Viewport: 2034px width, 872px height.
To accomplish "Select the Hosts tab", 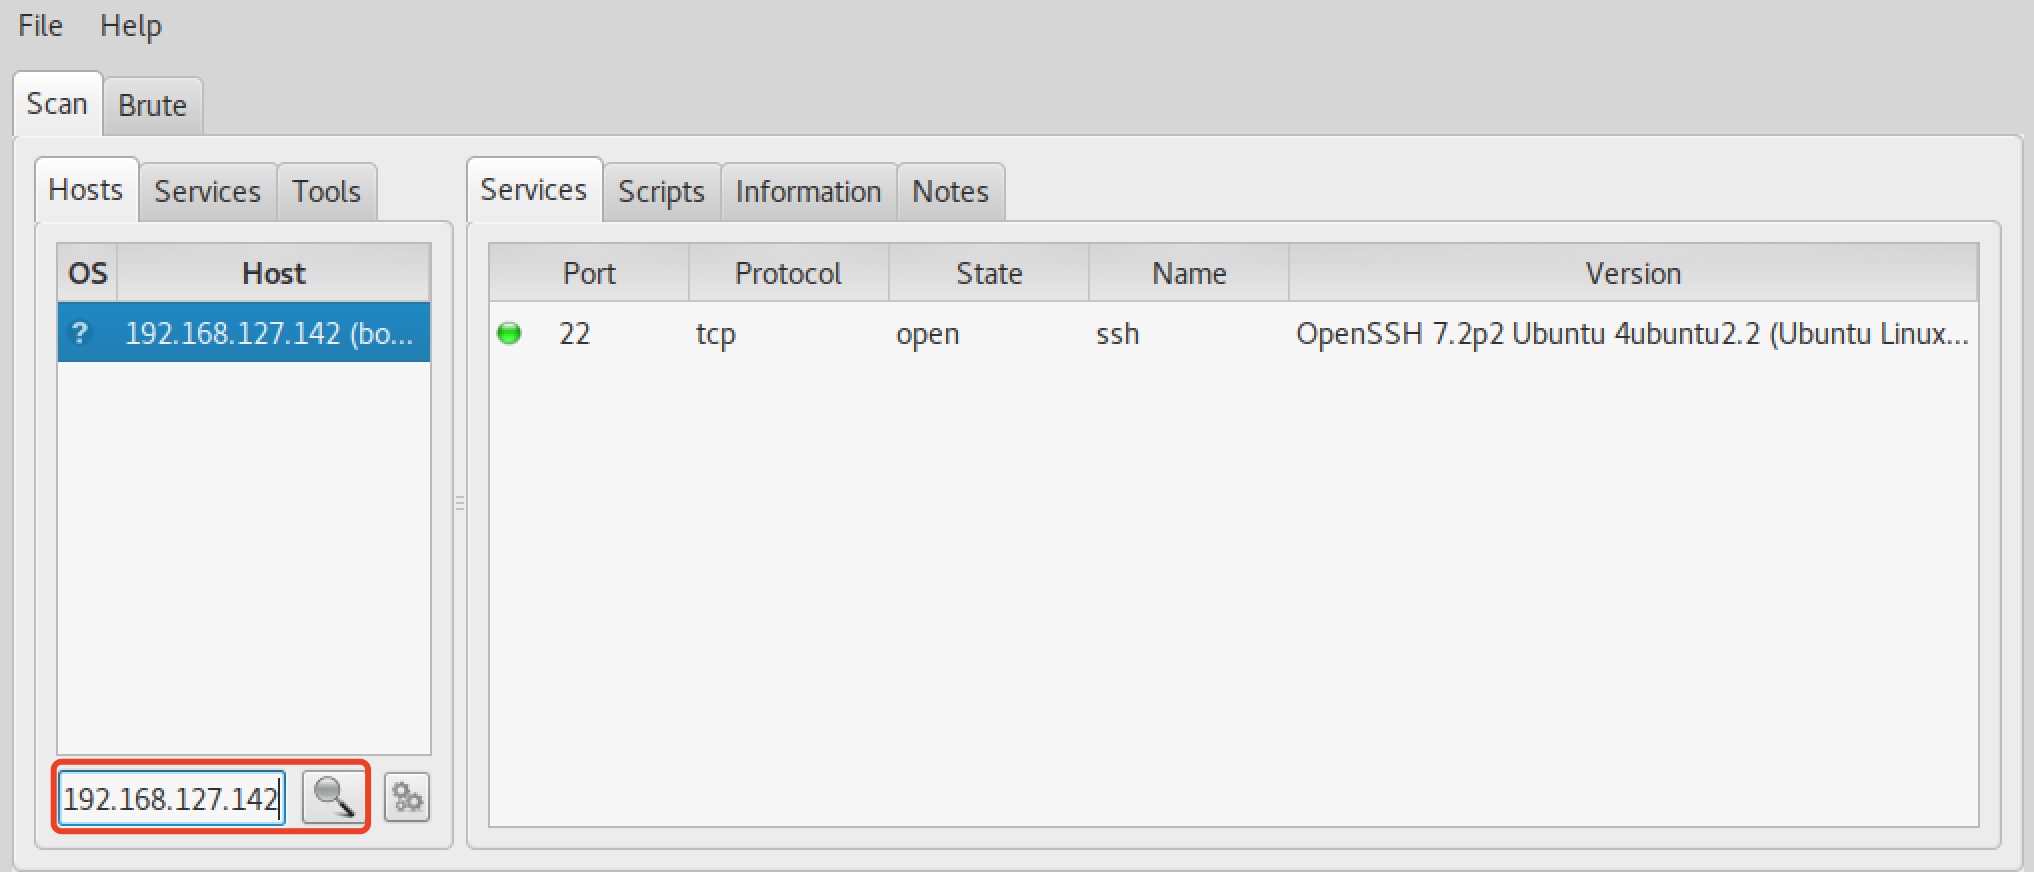I will pos(86,190).
